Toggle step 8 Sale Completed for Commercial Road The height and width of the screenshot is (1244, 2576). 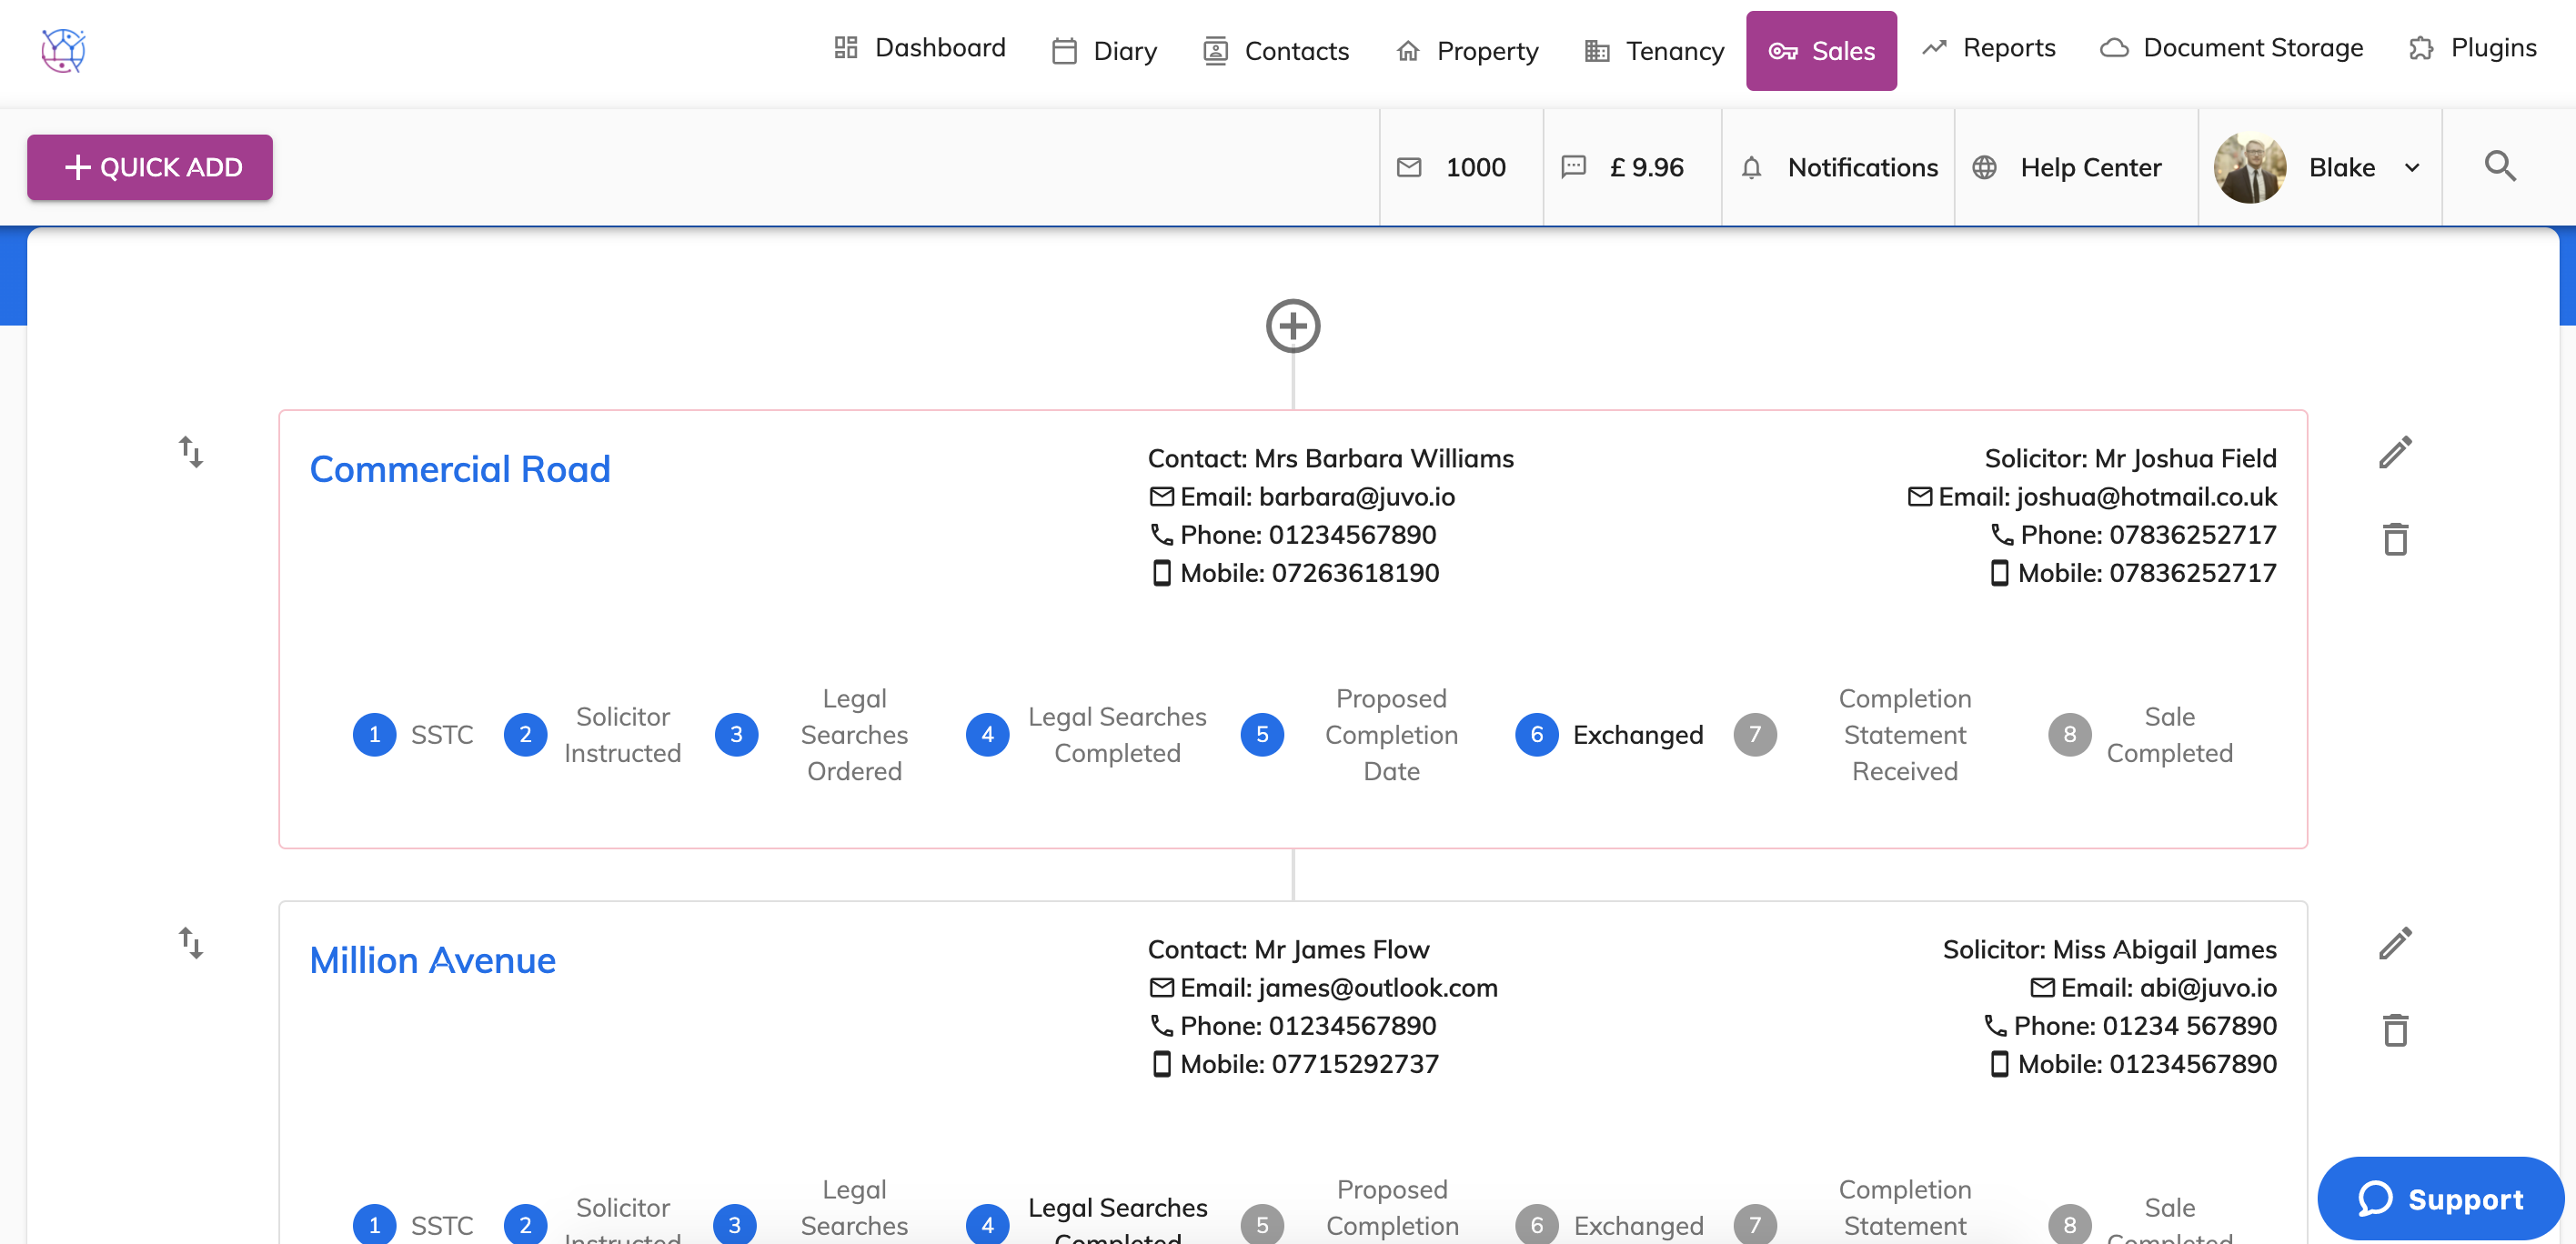coord(2069,735)
